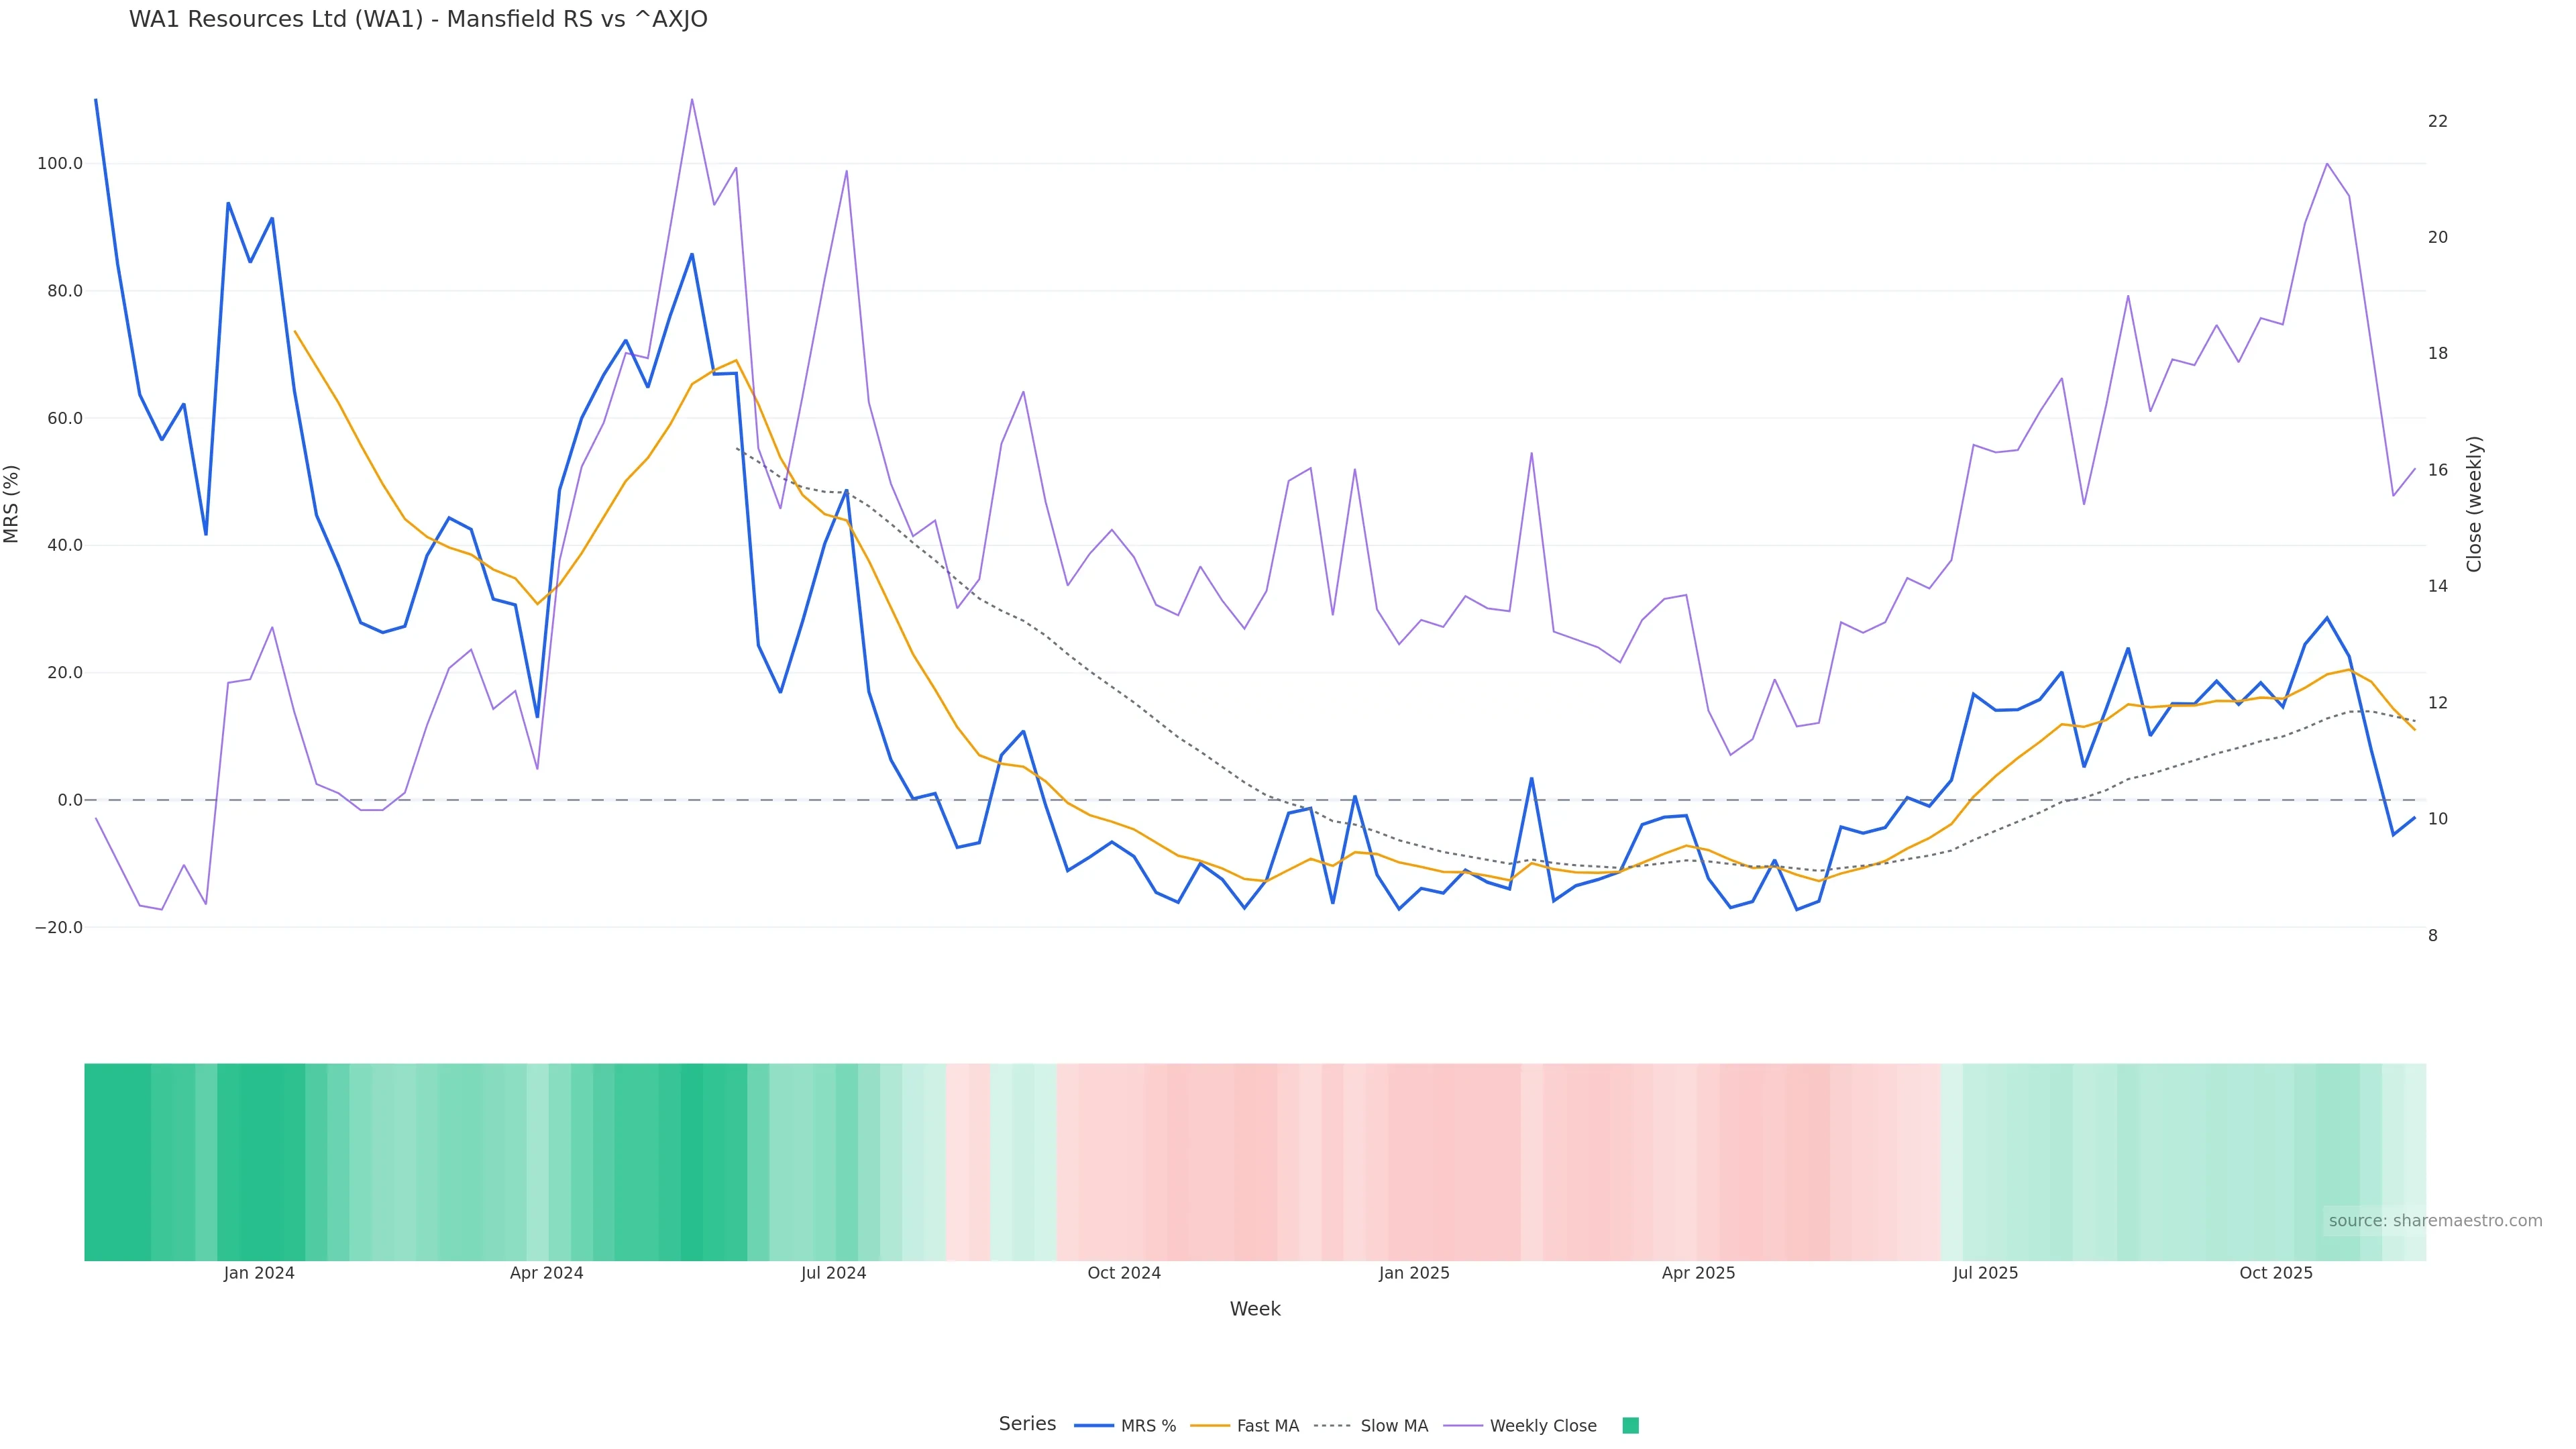Click the Oct 2025 x-axis tick label
2576x1449 pixels.
[x=2276, y=1273]
